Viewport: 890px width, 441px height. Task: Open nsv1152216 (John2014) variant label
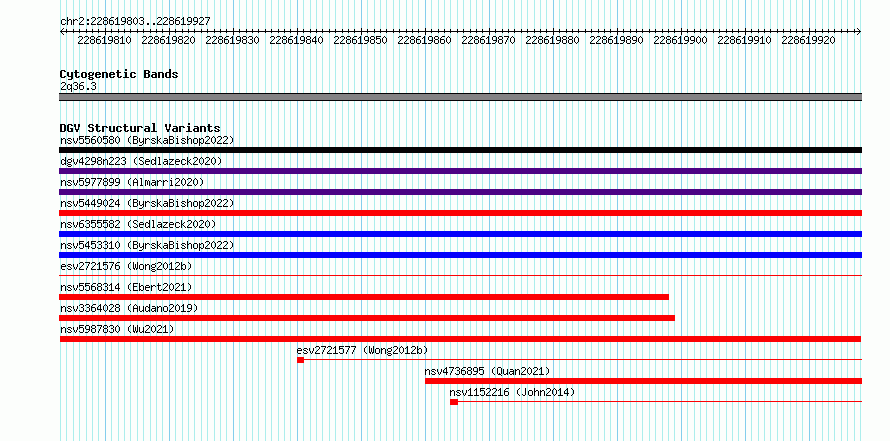(x=512, y=392)
